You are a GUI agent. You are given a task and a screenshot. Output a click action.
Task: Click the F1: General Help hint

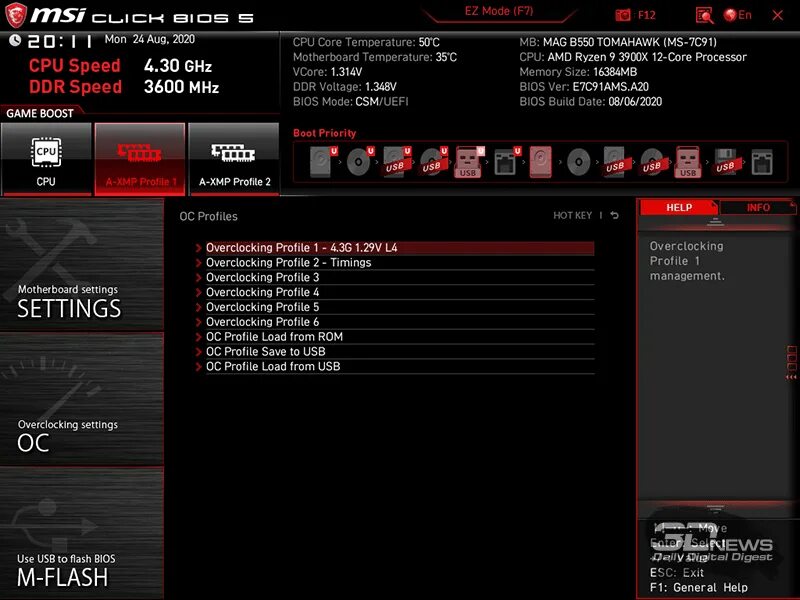[698, 587]
